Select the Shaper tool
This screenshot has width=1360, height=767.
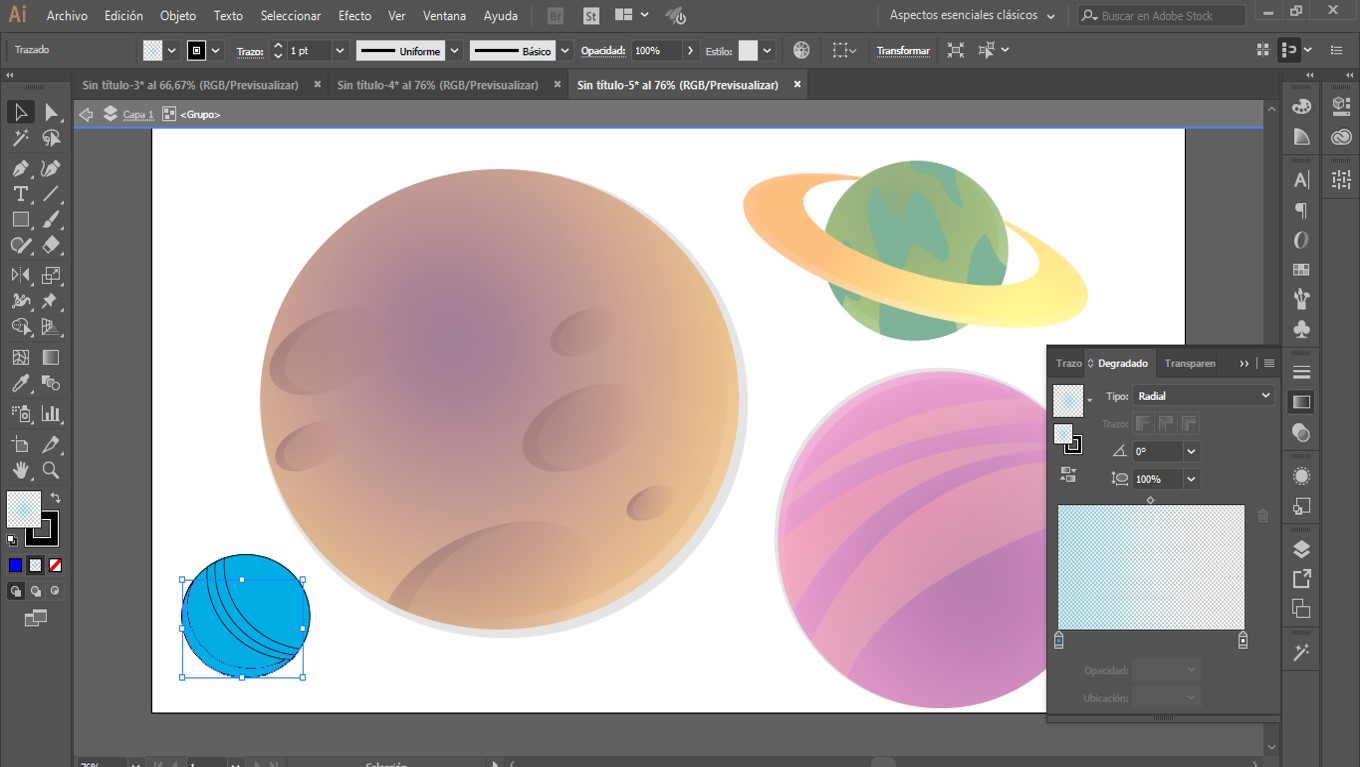point(20,245)
